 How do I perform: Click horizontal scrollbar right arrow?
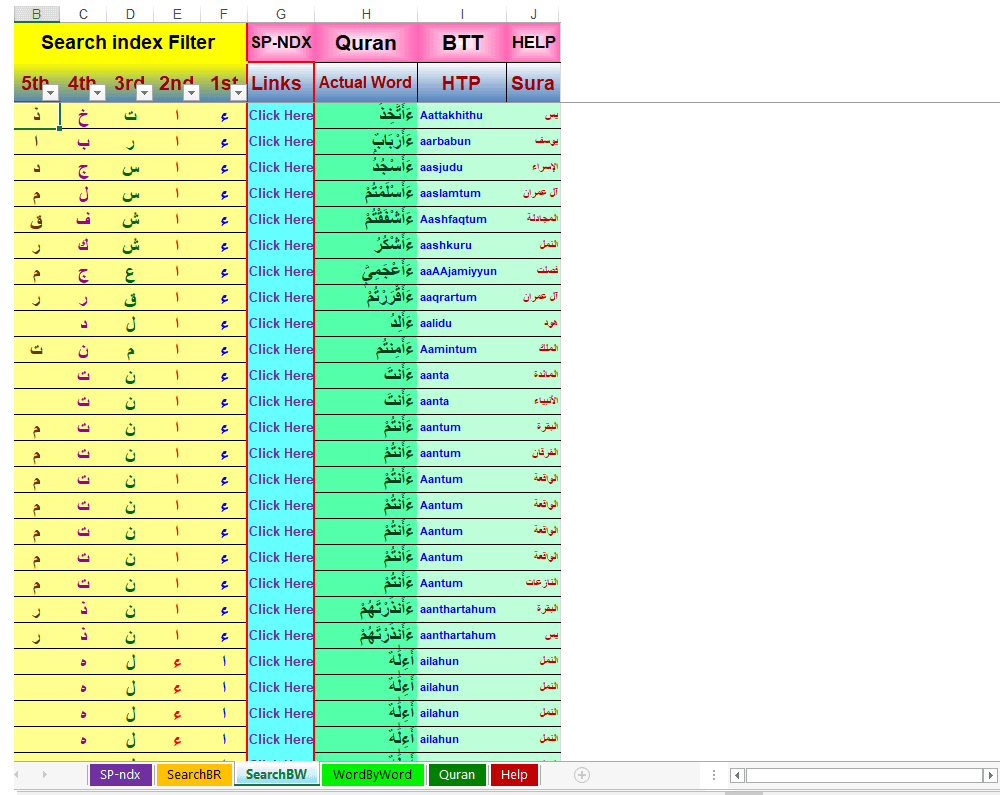[990, 775]
